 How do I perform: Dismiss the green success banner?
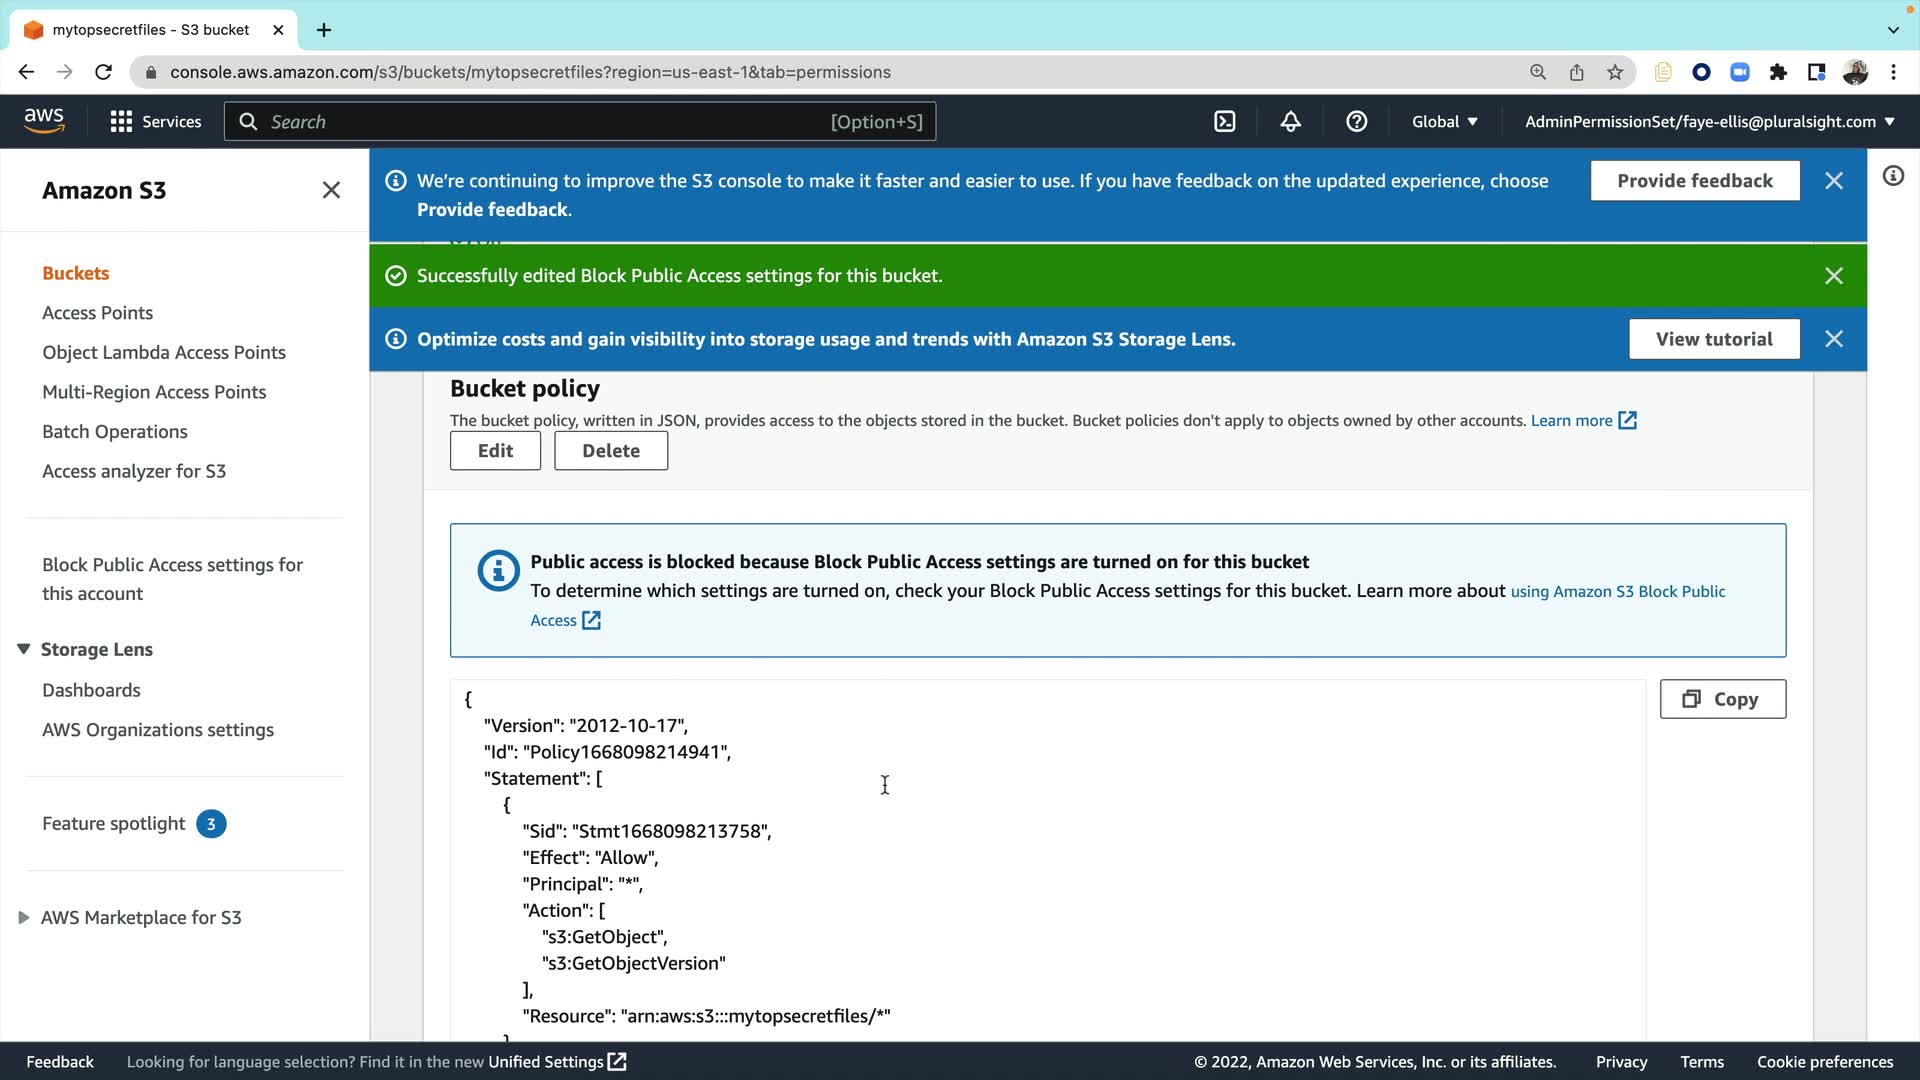(x=1833, y=276)
